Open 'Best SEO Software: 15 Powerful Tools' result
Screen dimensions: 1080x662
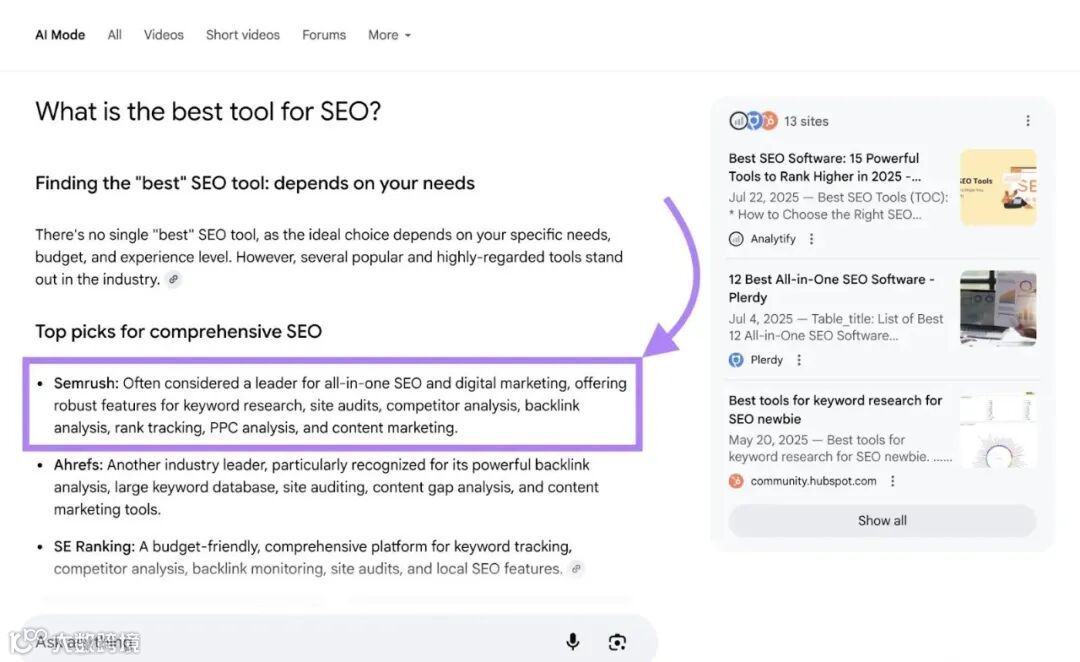pyautogui.click(x=824, y=167)
